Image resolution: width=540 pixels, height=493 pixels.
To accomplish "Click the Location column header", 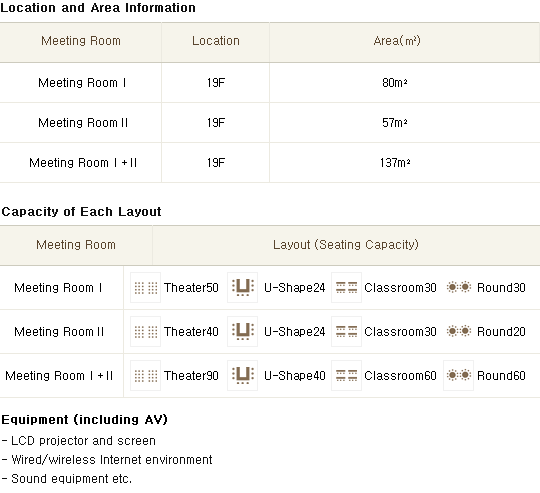I will pyautogui.click(x=216, y=41).
